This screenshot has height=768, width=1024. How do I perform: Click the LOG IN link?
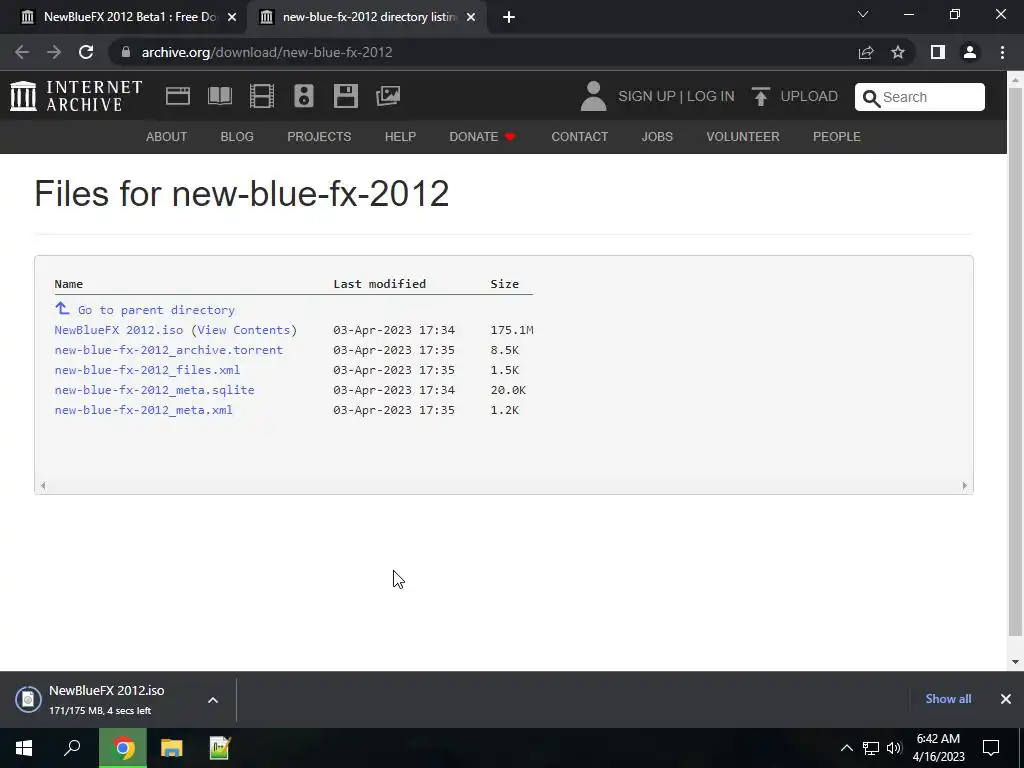[x=711, y=96]
